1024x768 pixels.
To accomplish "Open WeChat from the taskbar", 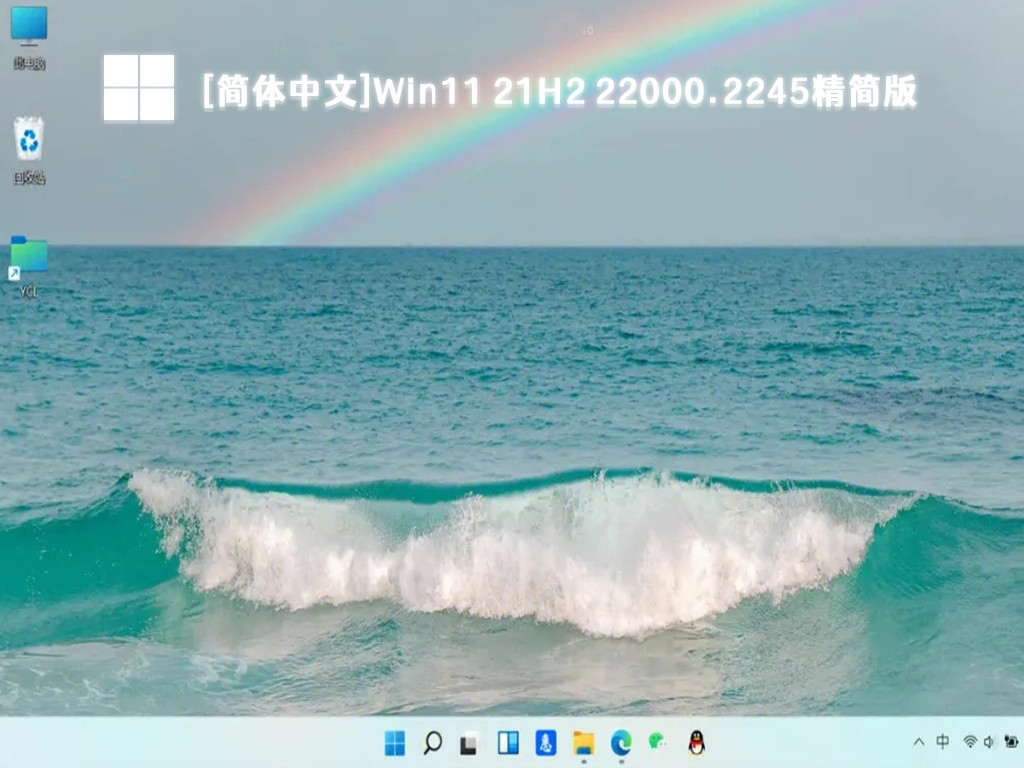I will [658, 743].
